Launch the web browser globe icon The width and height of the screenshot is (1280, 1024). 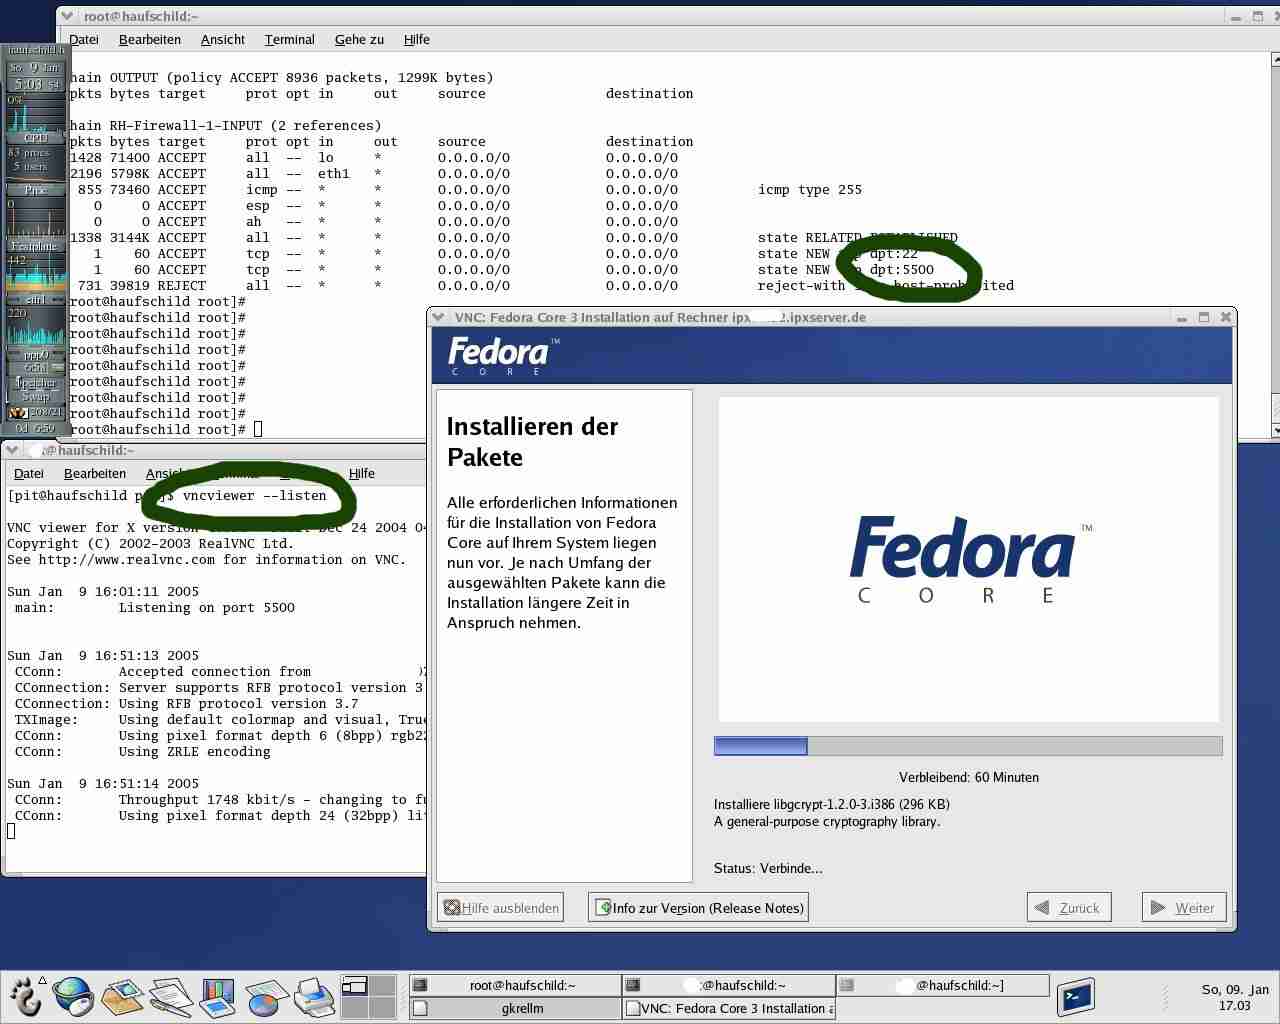(x=73, y=996)
